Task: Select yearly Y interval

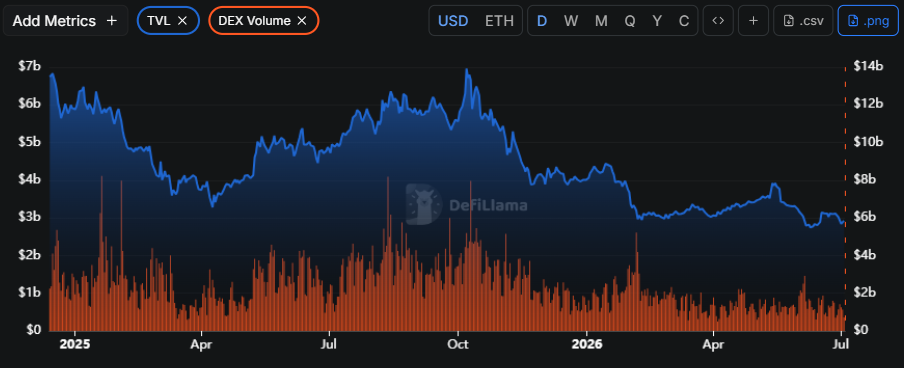Action: (657, 21)
